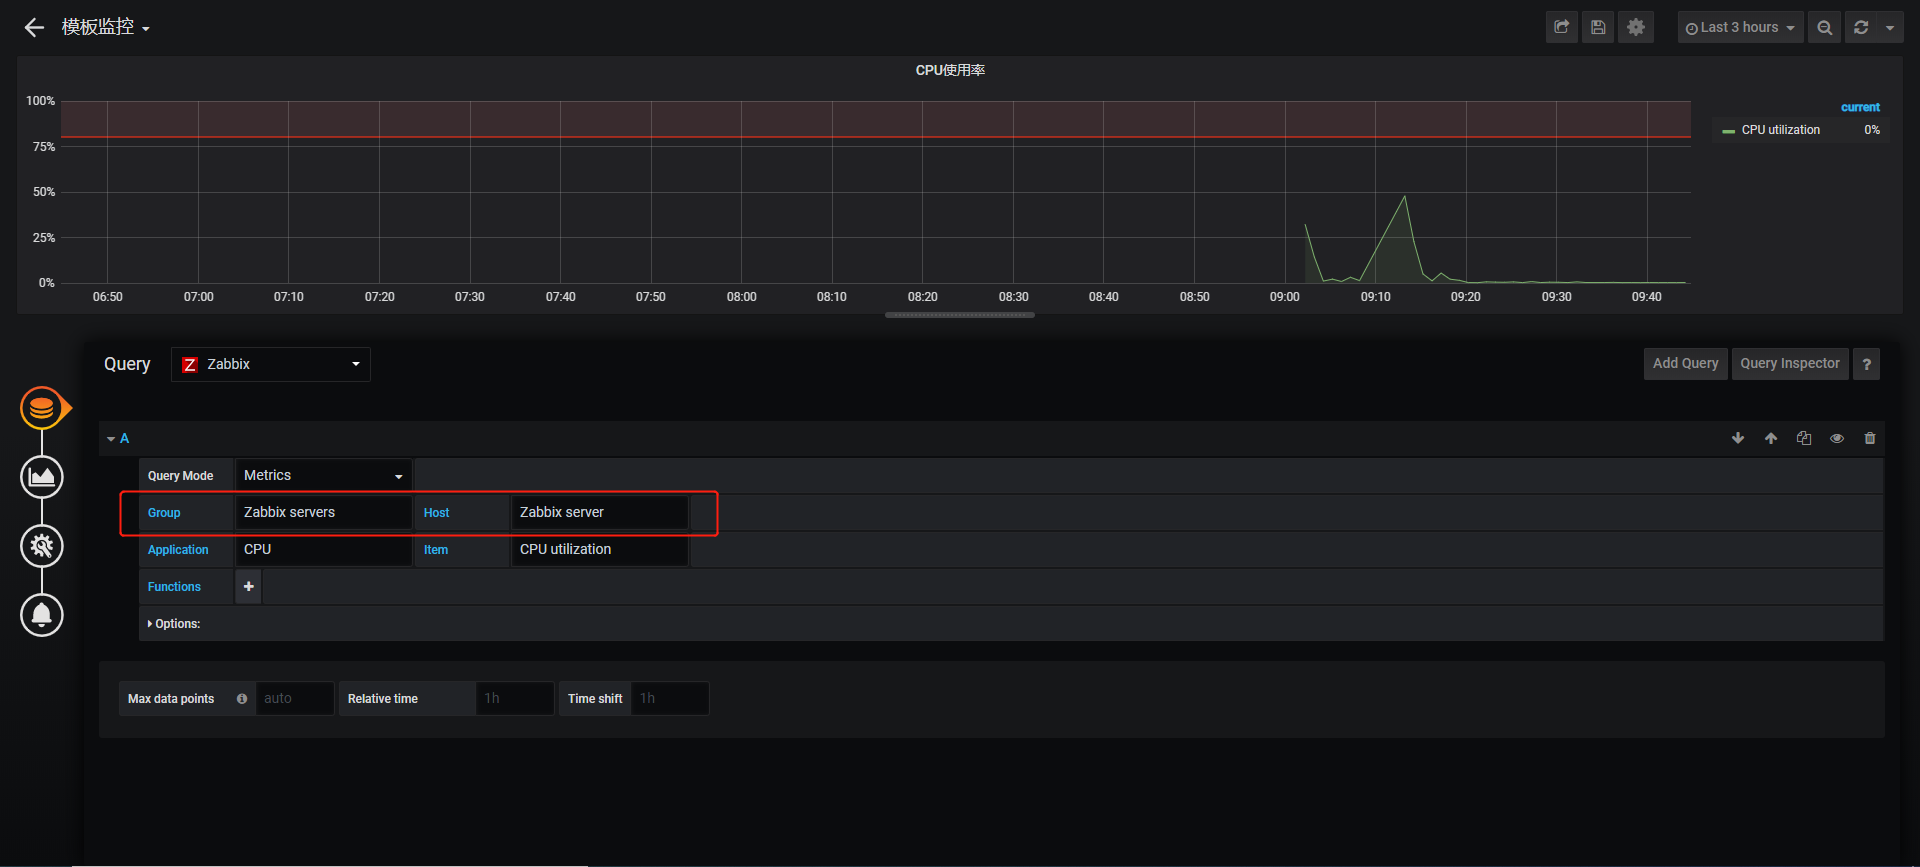The width and height of the screenshot is (1920, 867).
Task: Refresh the dashboard with the refresh icon
Action: [x=1861, y=28]
